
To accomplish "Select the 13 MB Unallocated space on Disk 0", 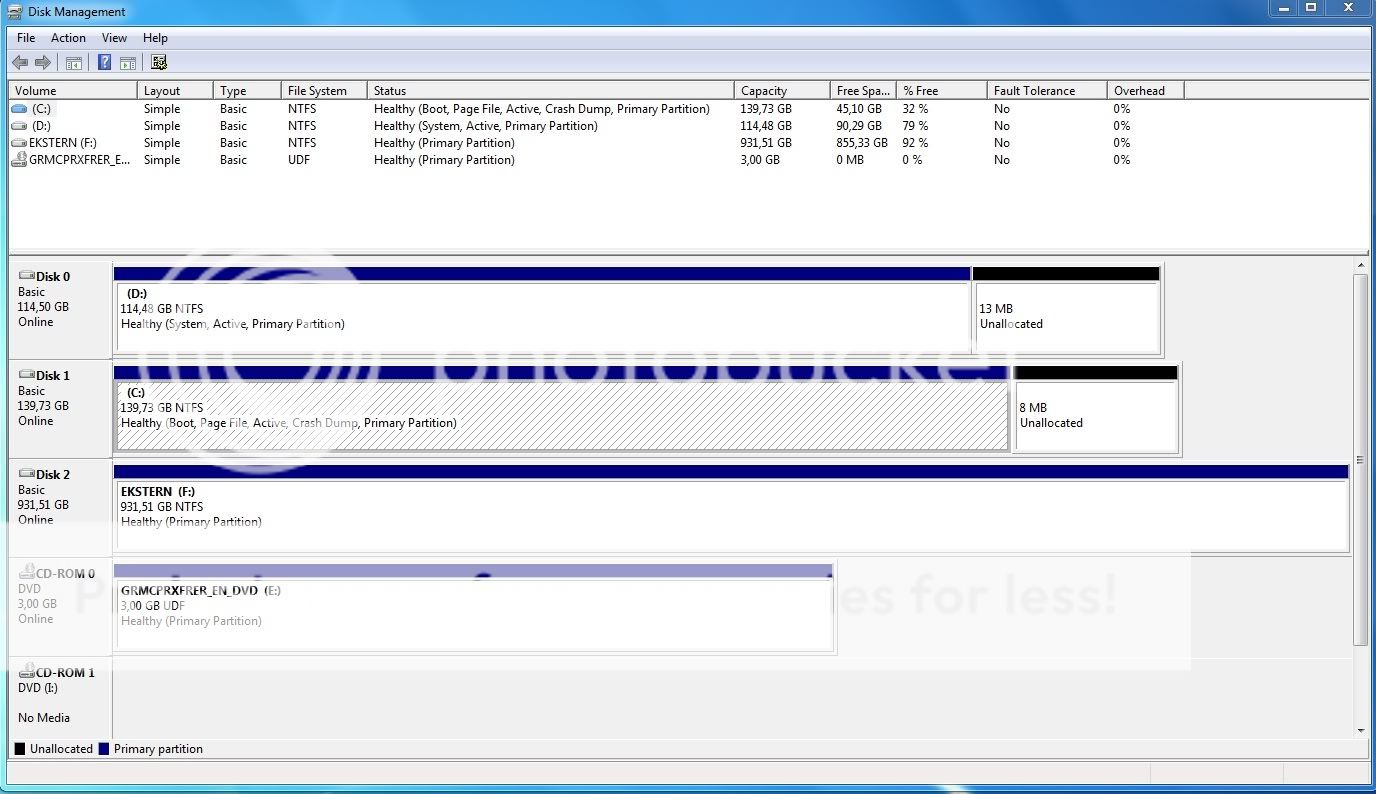I will pyautogui.click(x=1066, y=317).
